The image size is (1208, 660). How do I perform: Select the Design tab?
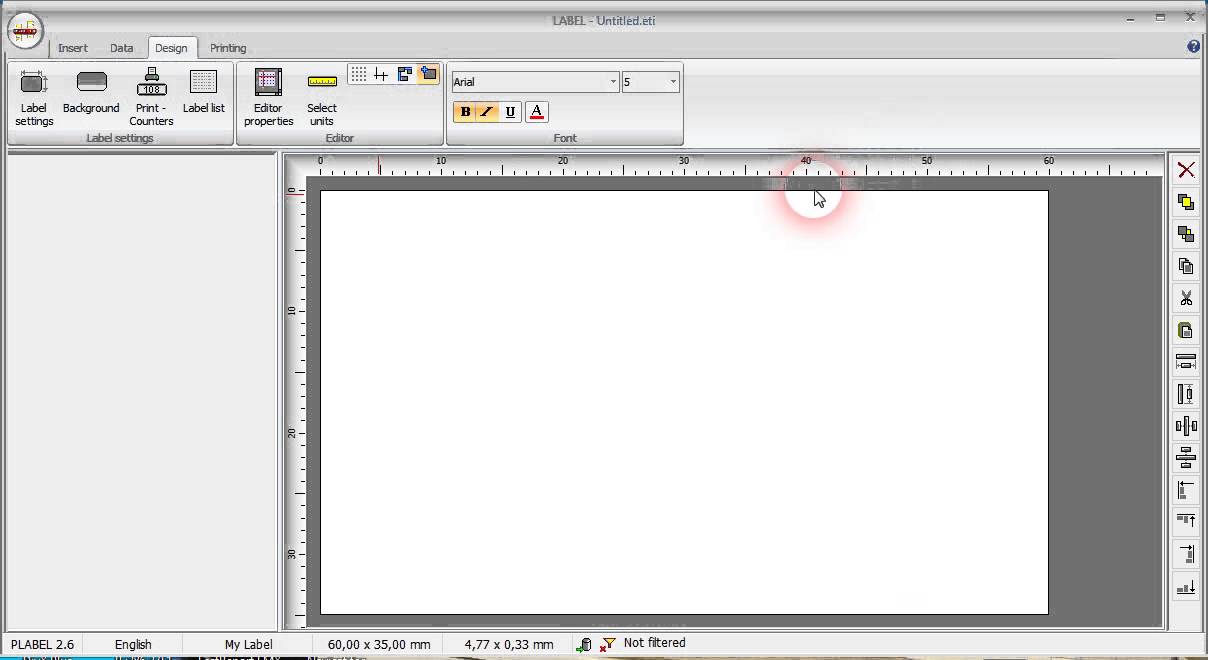[x=171, y=48]
